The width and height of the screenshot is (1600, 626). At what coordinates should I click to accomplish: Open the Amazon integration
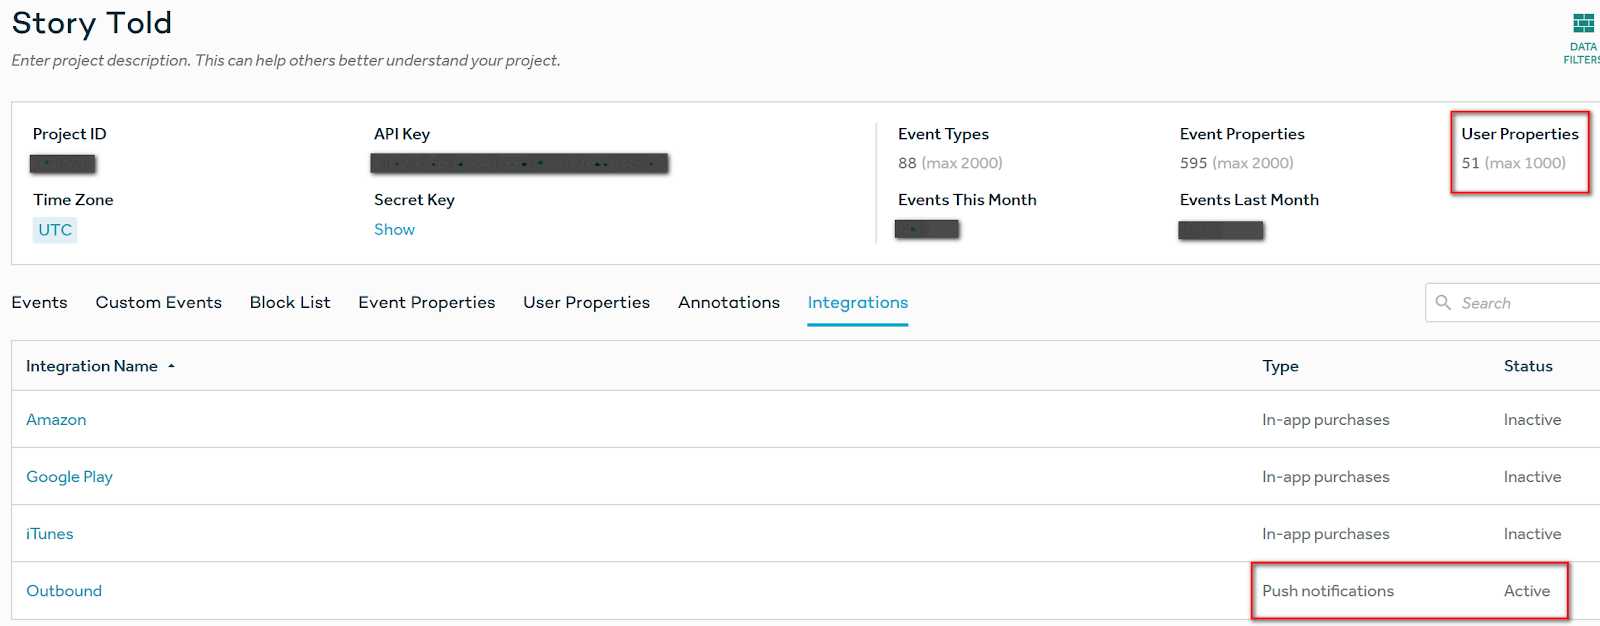click(56, 420)
